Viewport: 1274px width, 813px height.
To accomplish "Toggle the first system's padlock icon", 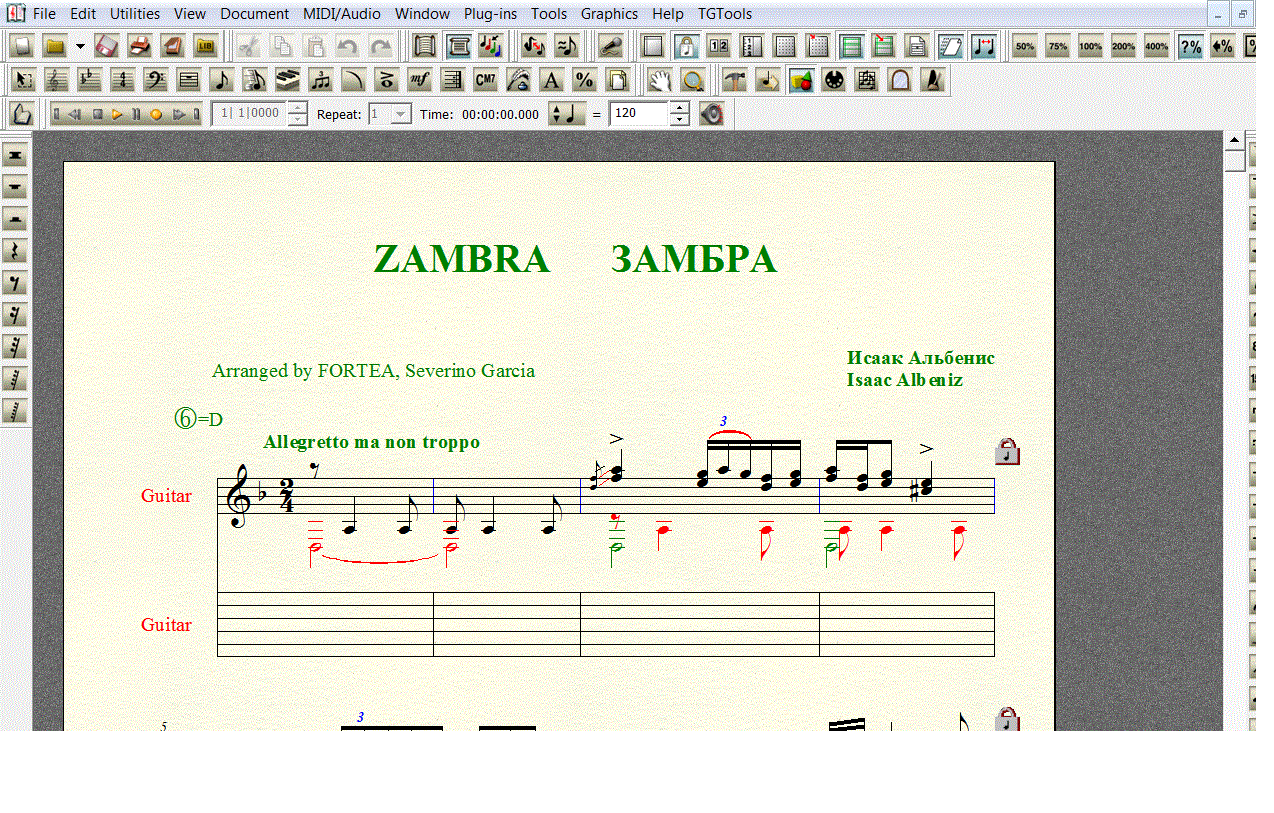I will (x=1007, y=452).
